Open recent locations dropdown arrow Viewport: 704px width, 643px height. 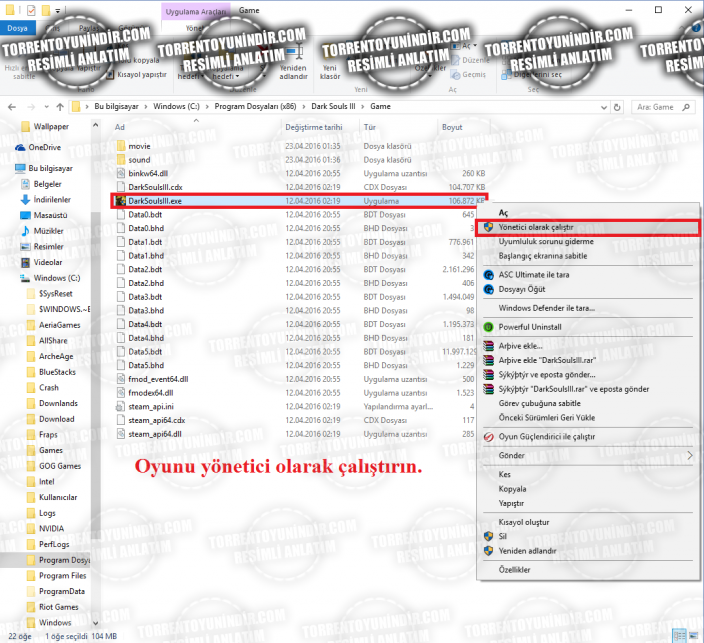[47, 107]
